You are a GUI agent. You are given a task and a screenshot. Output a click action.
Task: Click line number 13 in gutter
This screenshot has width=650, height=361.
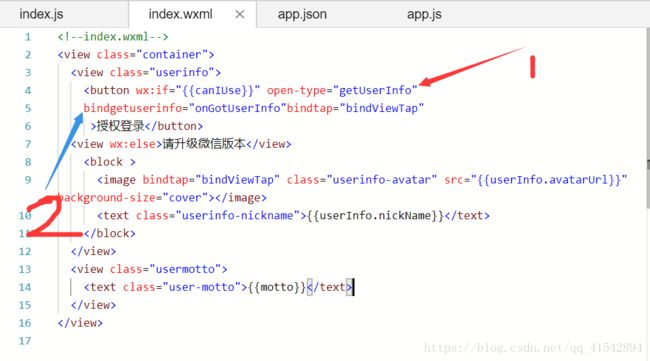[25, 269]
